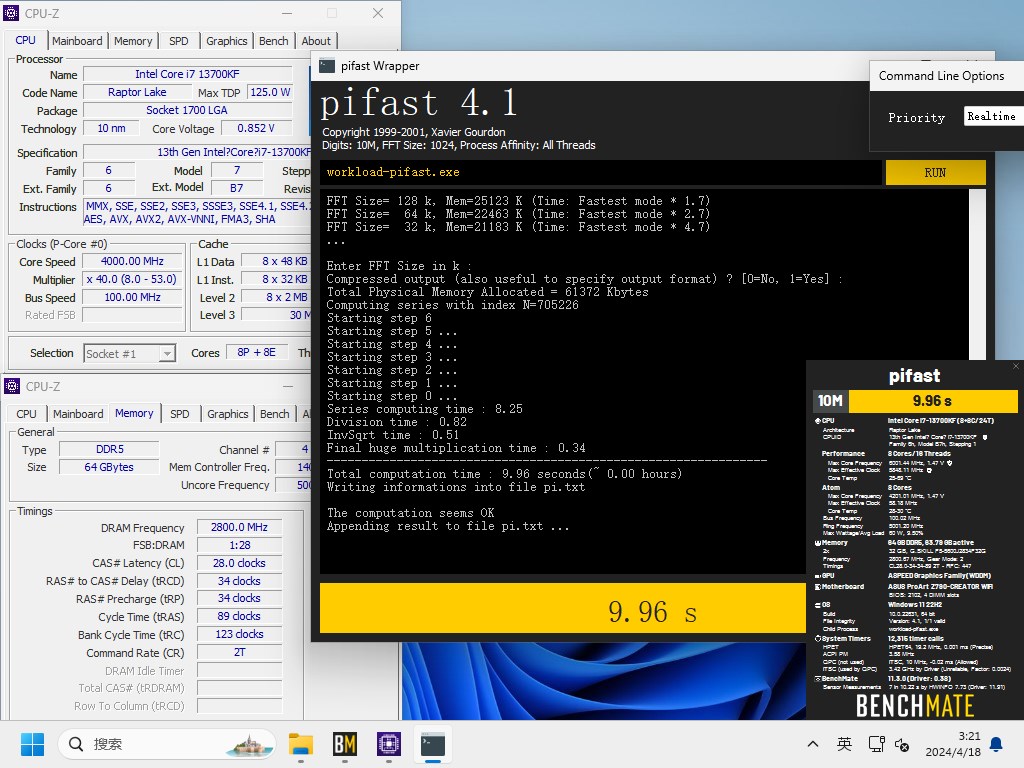The image size is (1024, 768).
Task: Click the 英 input method indicator
Action: point(844,744)
